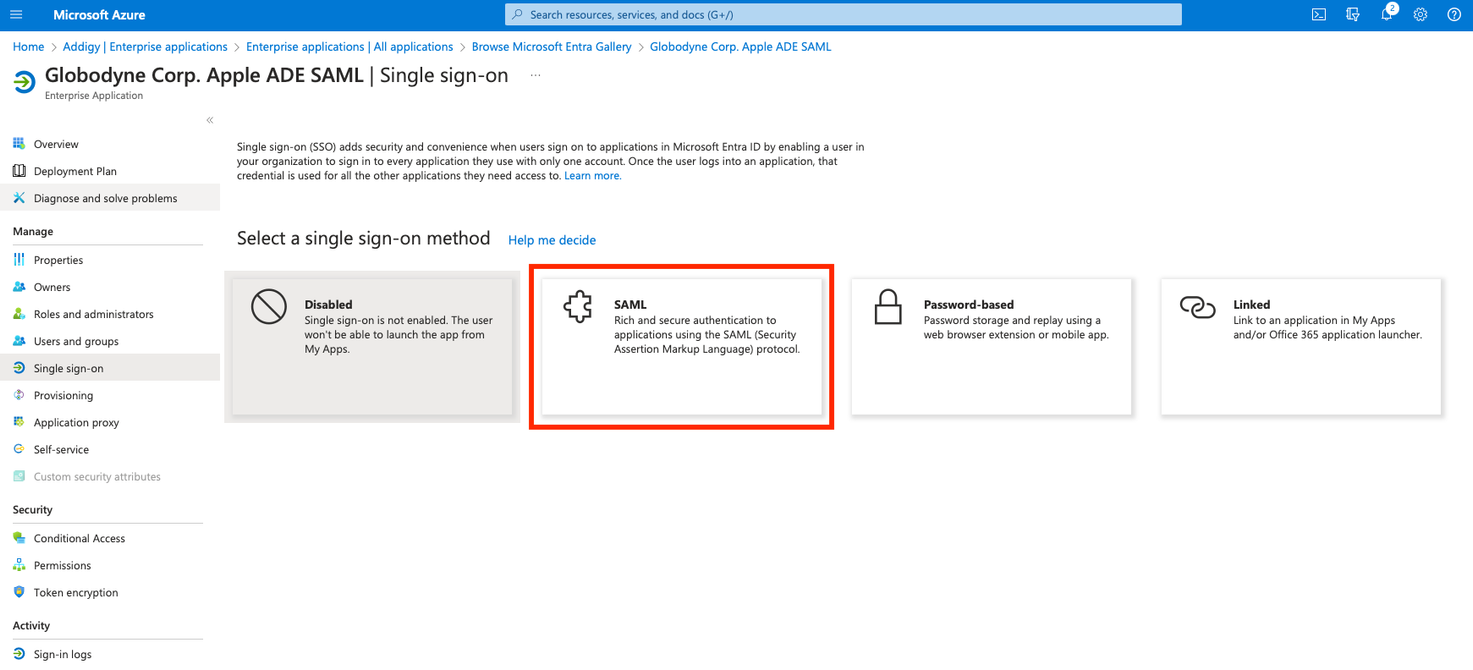Click the Deployment Plan book icon
This screenshot has height=670, width=1473.
[x=19, y=171]
